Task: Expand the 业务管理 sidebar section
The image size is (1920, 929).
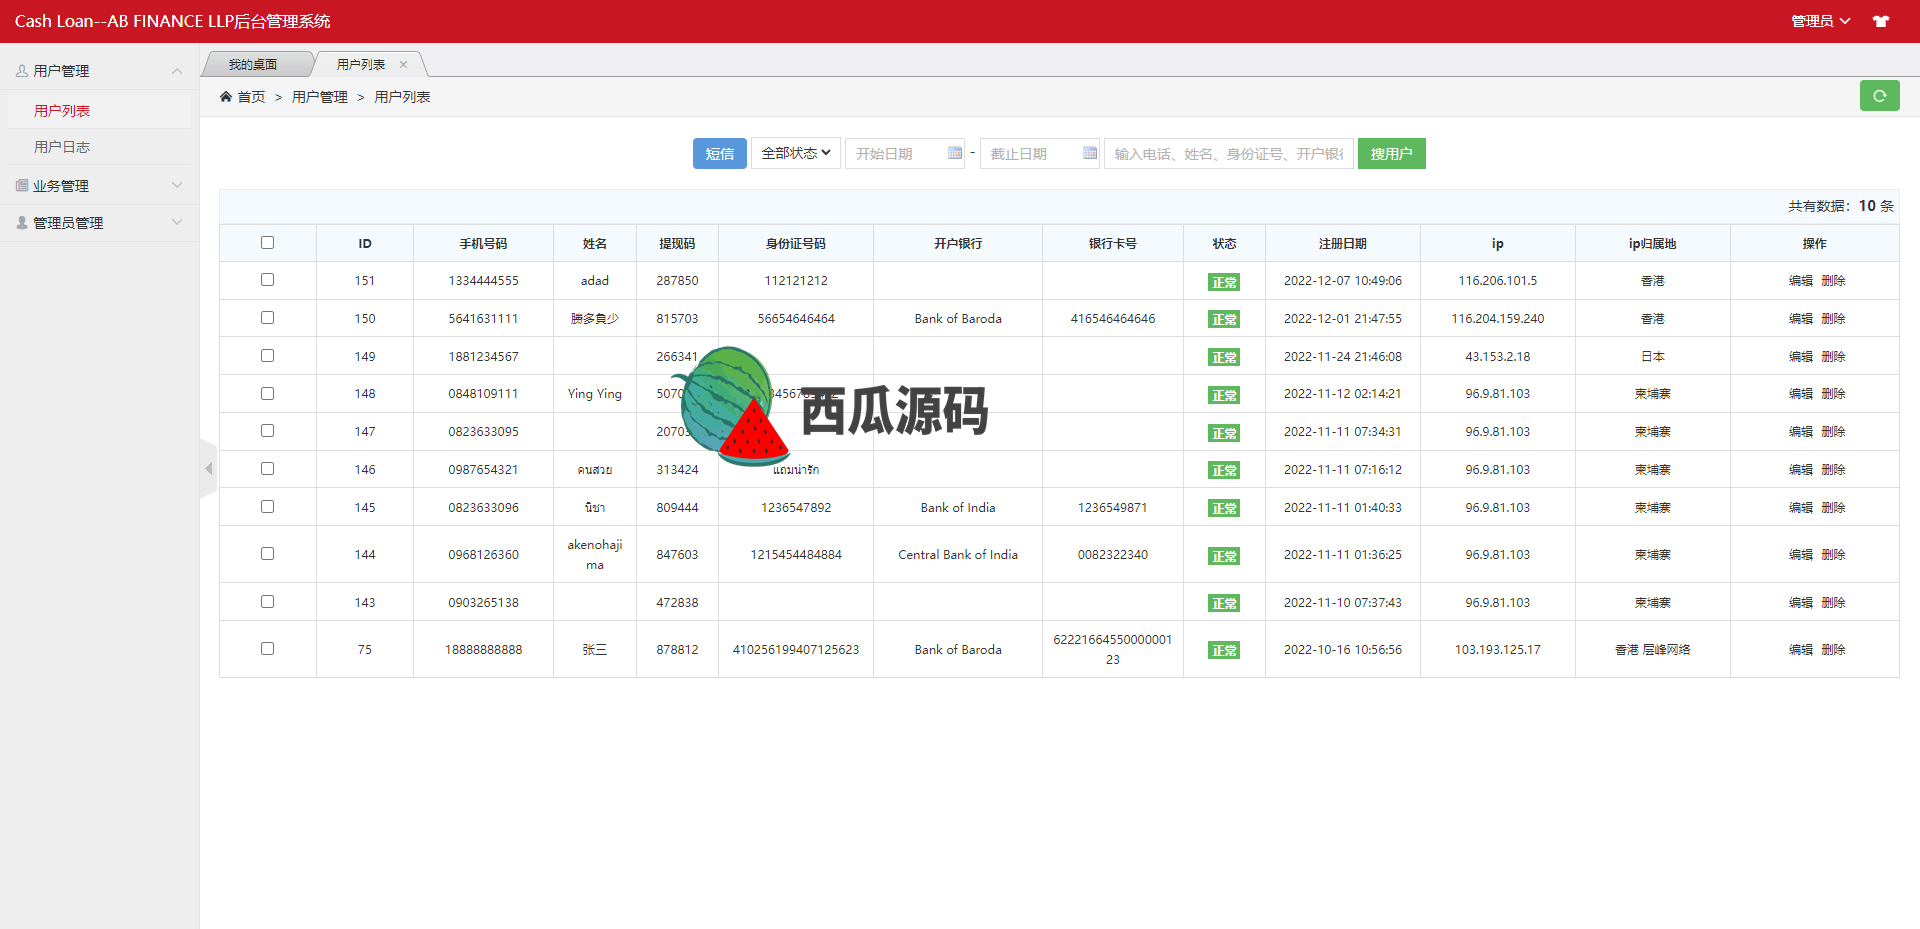Action: [x=100, y=185]
